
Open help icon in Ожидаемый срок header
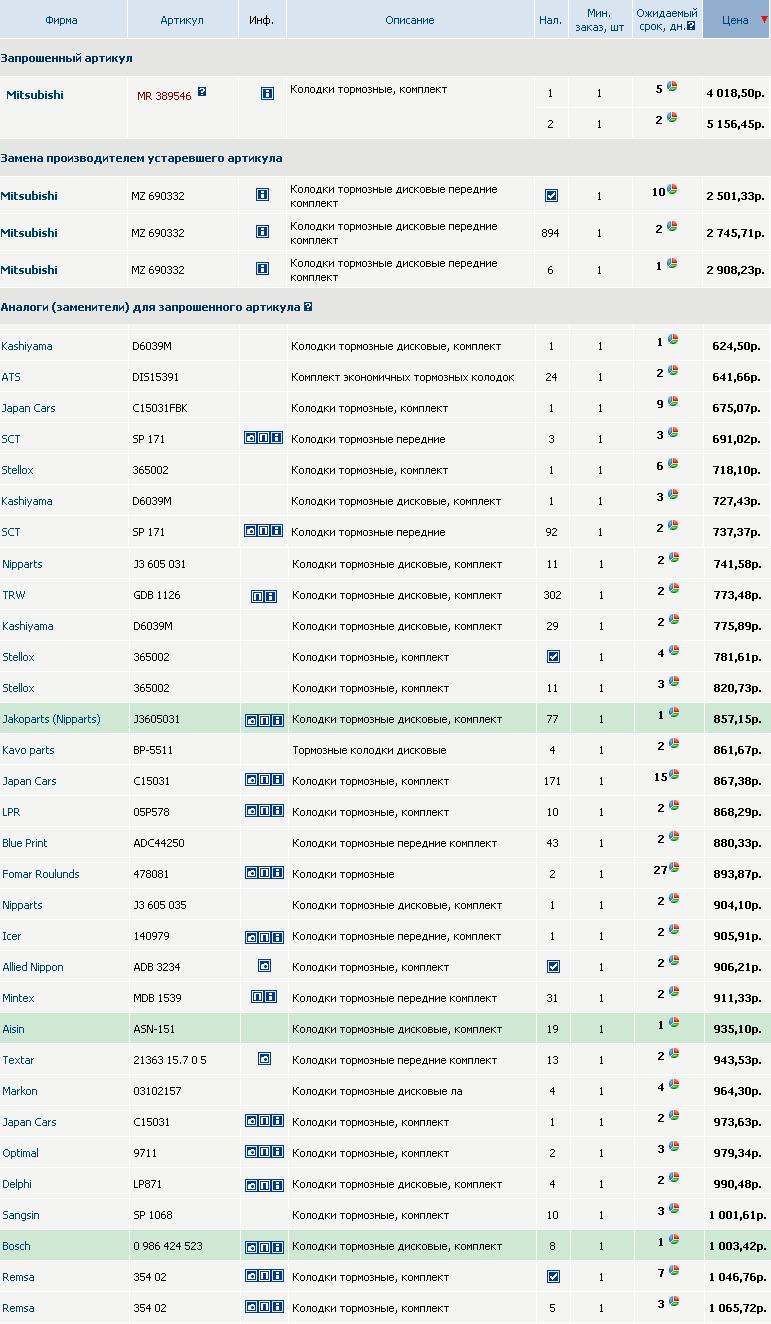pyautogui.click(x=691, y=27)
